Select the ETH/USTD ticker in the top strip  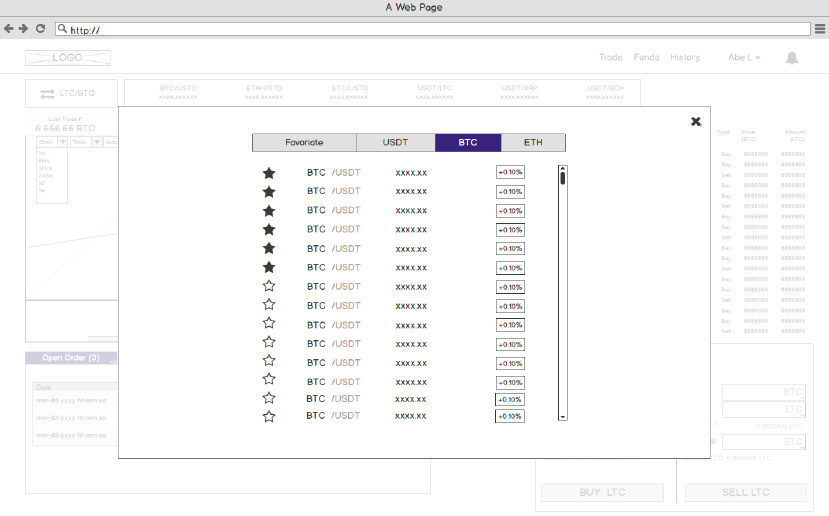click(x=264, y=92)
